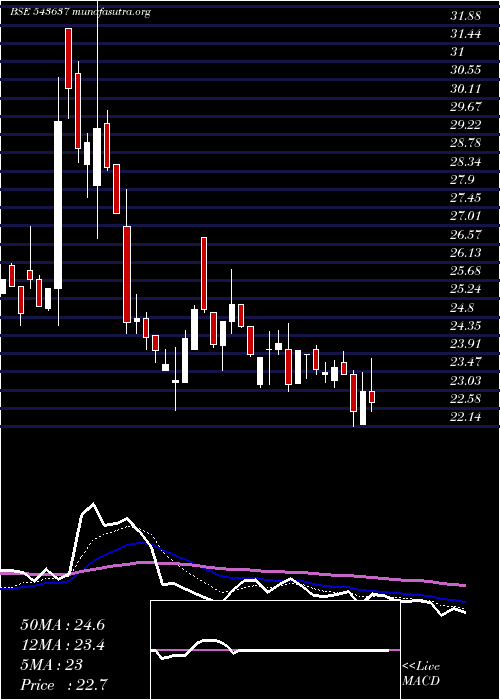Screen dimensions: 500x700
Task: Click the 5MA : 23 readout
Action: tap(51, 665)
